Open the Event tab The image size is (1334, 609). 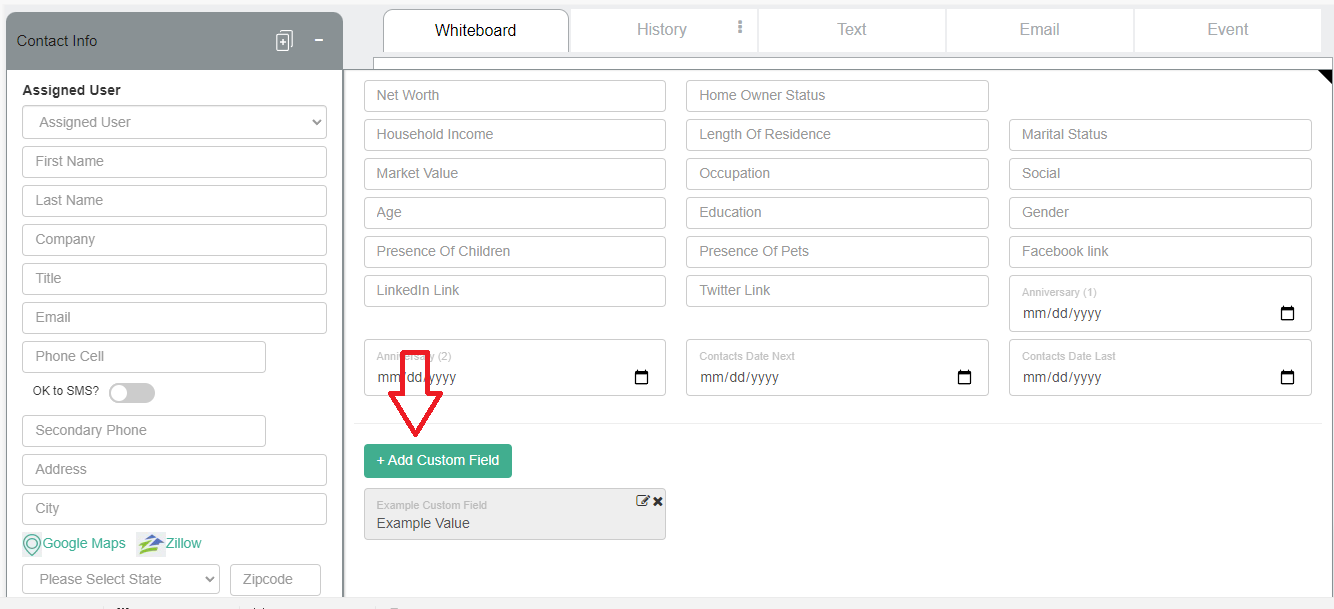[x=1227, y=29]
